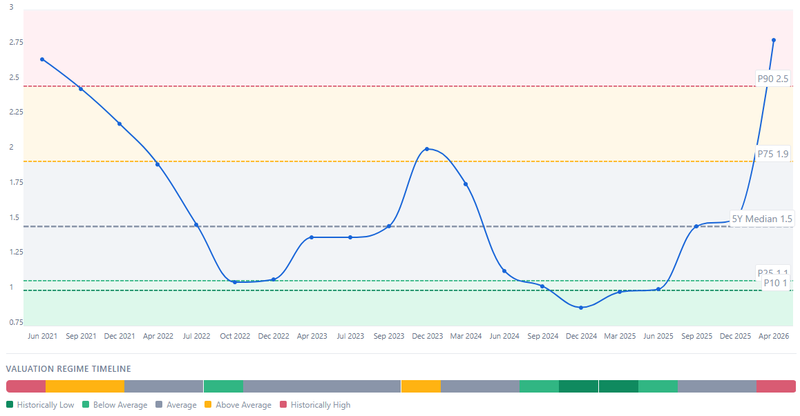Click the Oct 2022 x-axis label
Viewport: 800px width, 416px height.
click(235, 338)
